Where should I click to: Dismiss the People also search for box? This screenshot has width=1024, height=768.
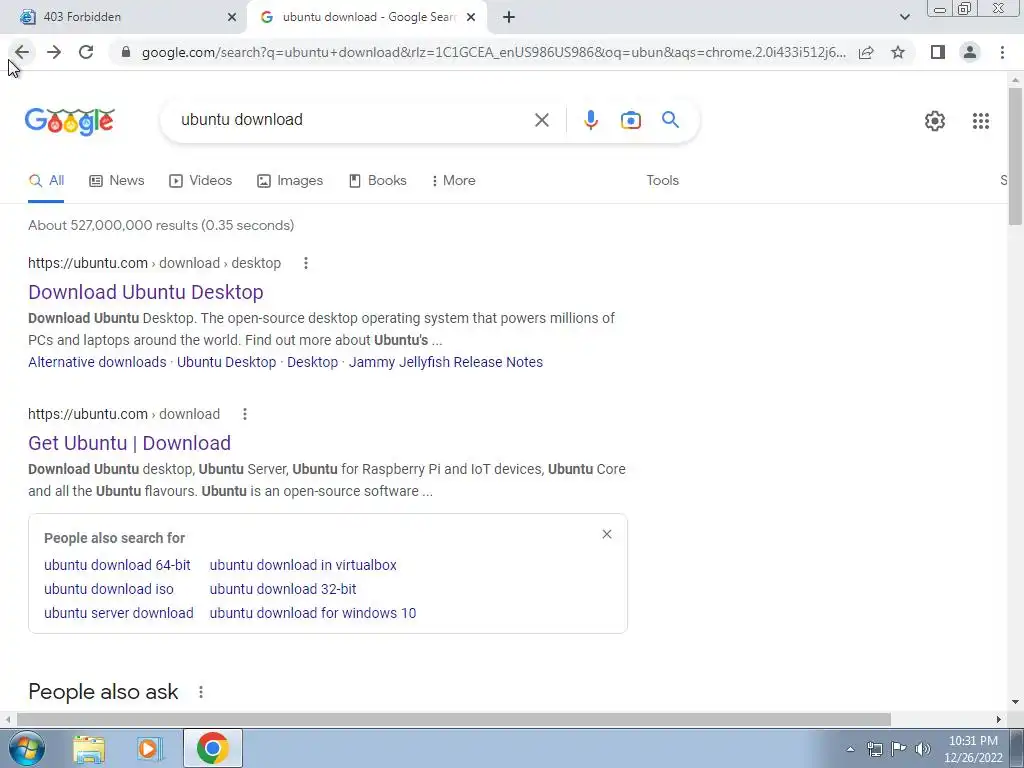(607, 534)
